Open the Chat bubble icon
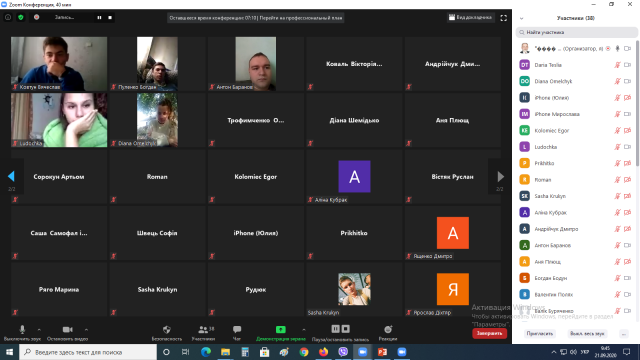The image size is (640, 360). click(x=237, y=329)
